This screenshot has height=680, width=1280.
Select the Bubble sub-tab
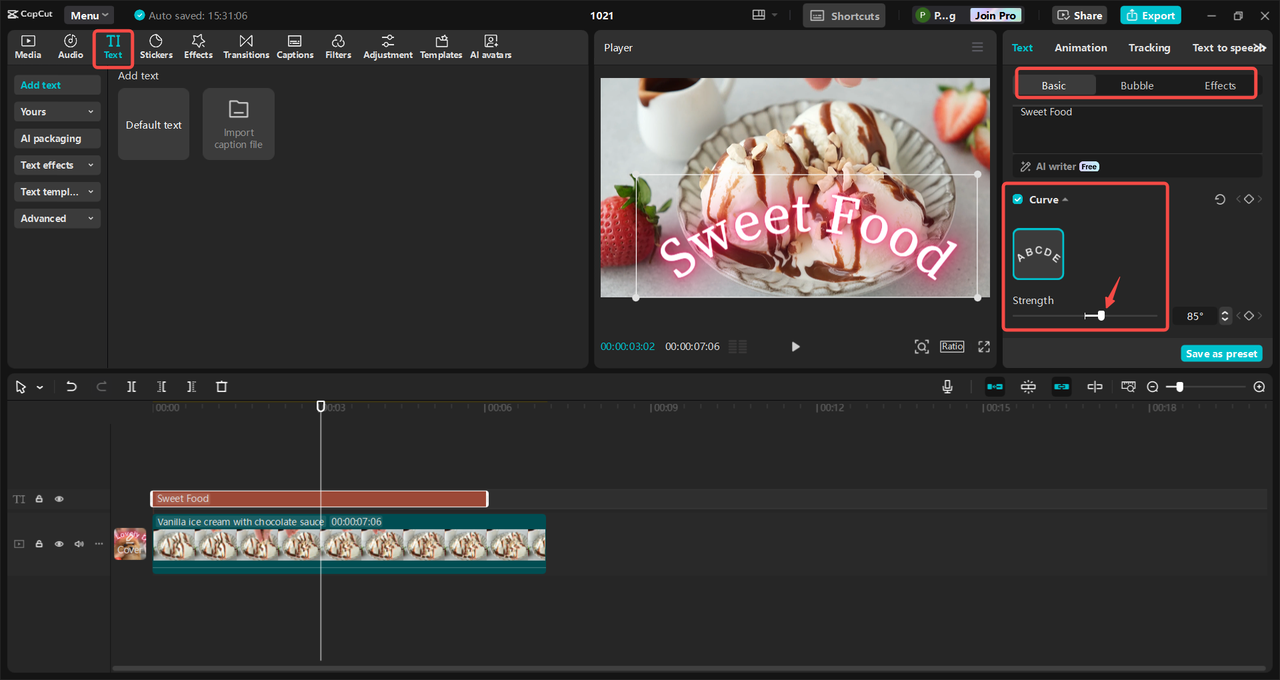tap(1137, 85)
